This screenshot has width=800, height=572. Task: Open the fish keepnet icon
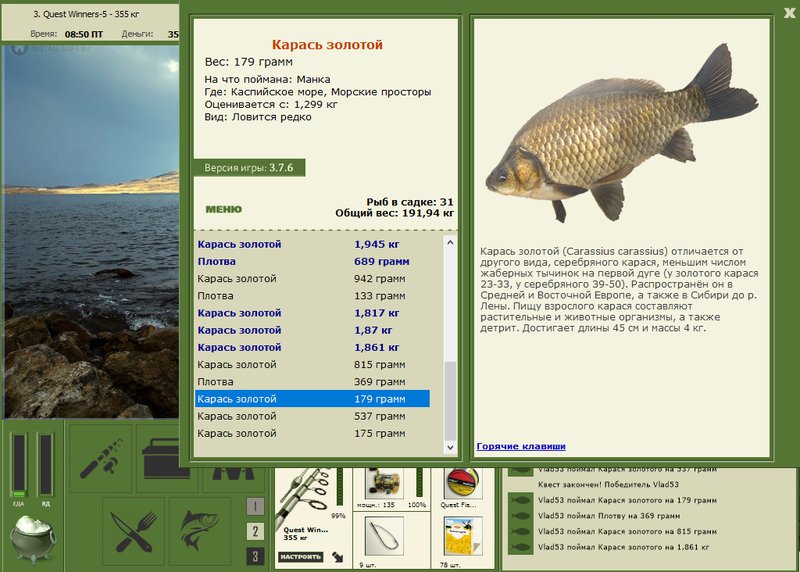click(x=200, y=532)
